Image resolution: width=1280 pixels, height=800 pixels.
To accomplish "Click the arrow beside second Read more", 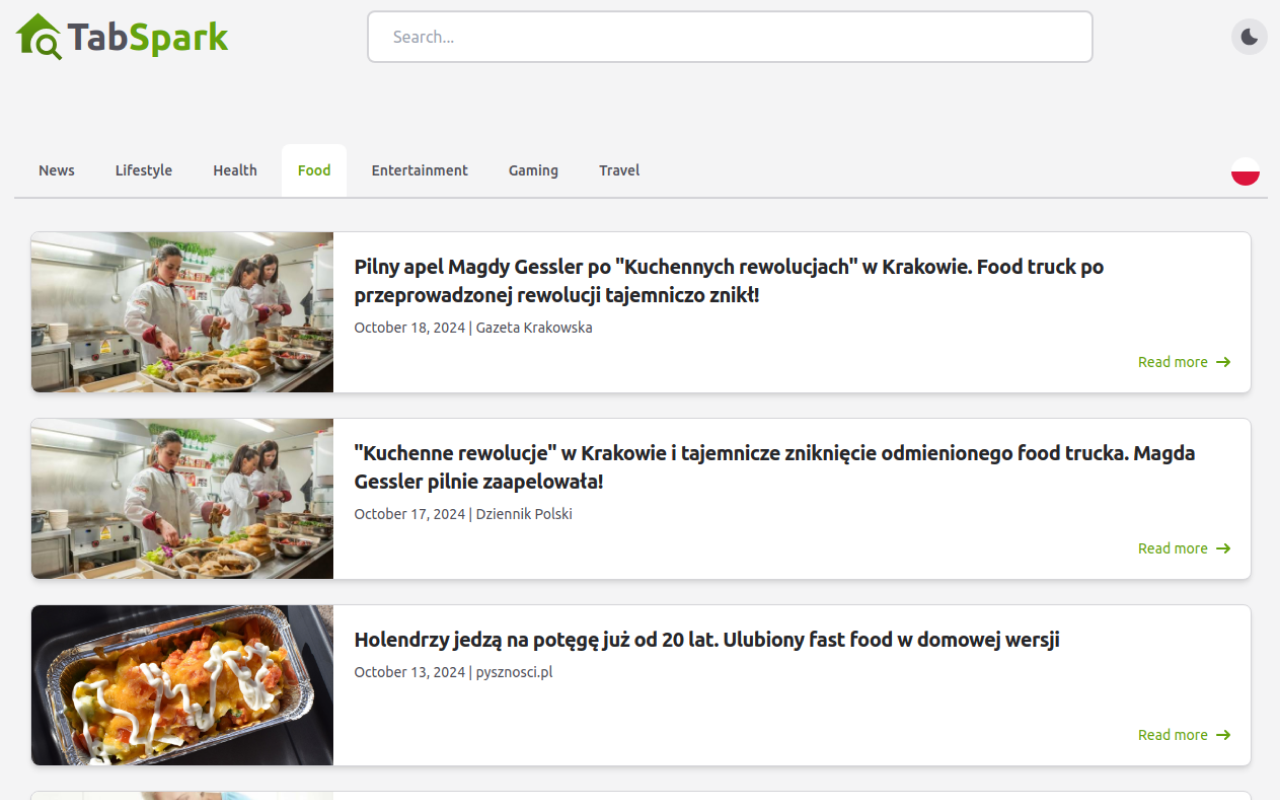I will [1222, 548].
